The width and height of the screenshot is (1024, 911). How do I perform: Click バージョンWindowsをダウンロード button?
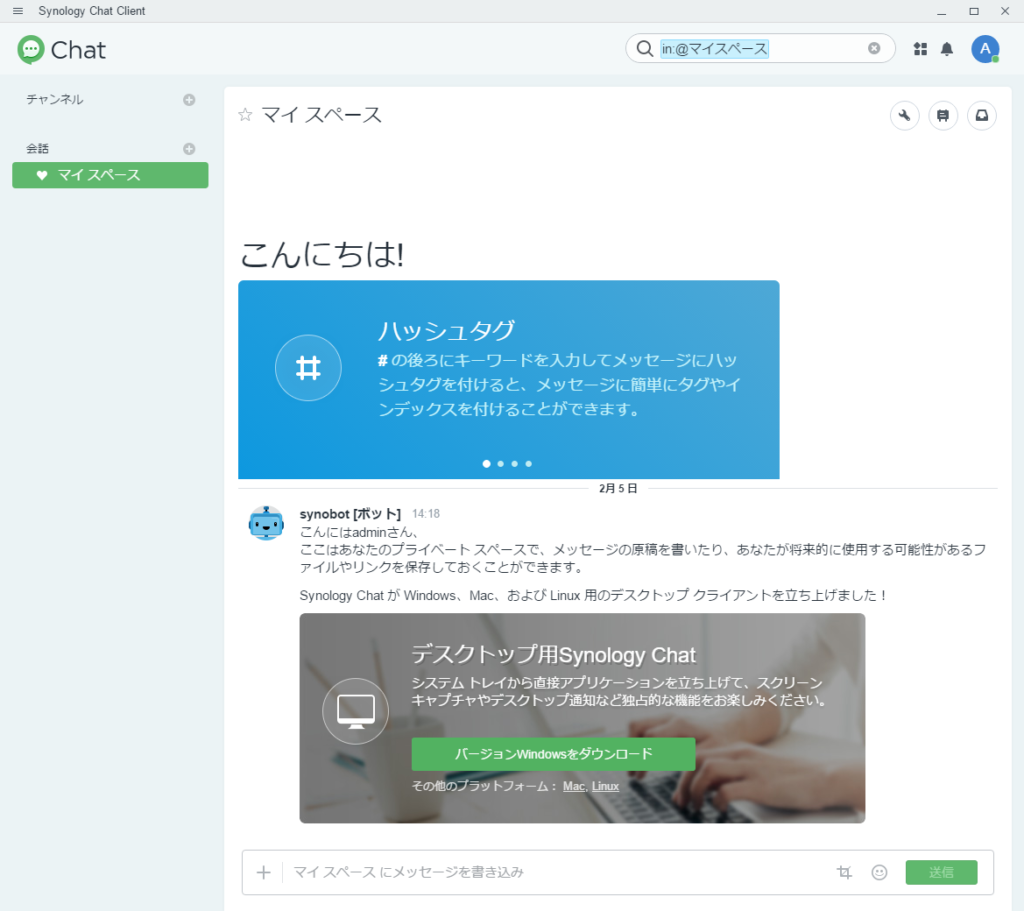[553, 754]
